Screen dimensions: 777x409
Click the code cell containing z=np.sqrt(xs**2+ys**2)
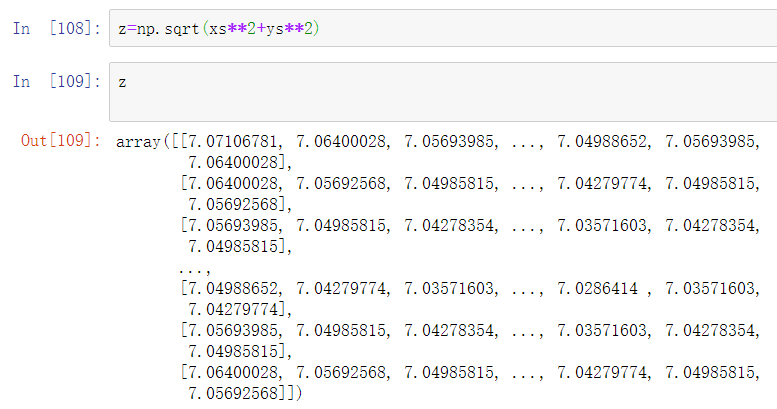[443, 28]
